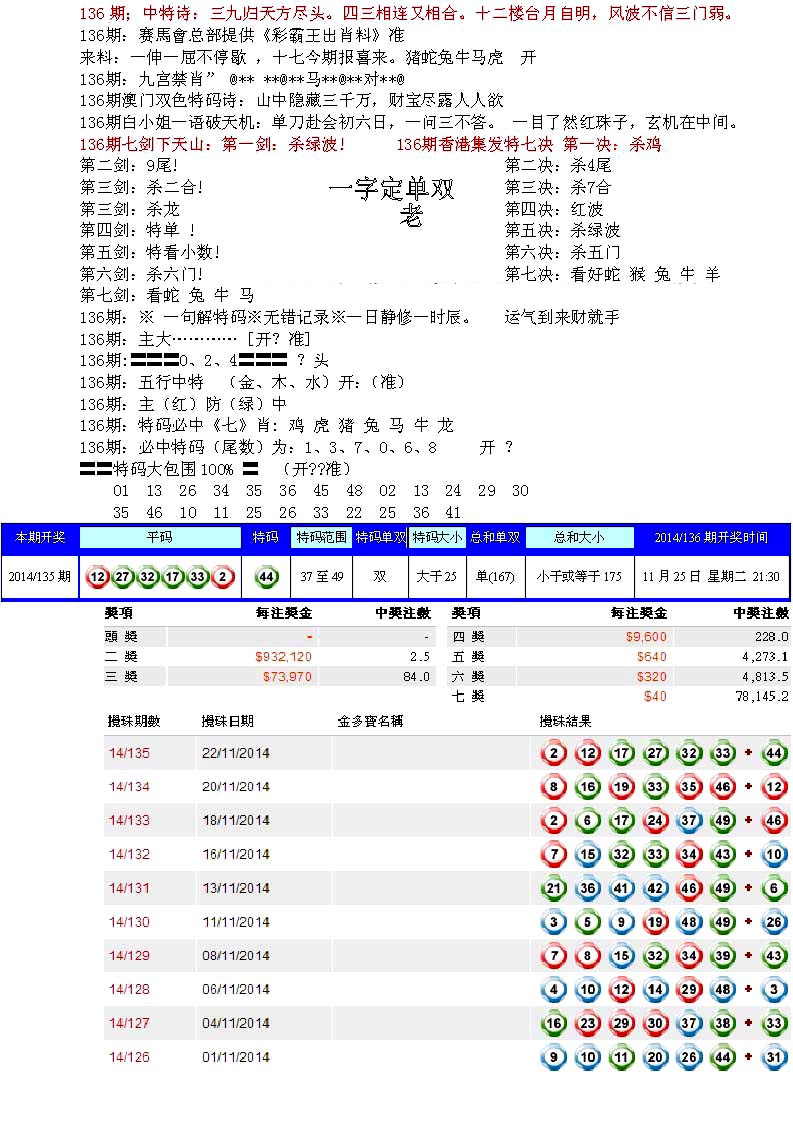Click second prize amount $932,120
Viewport: 793px width, 1122px height.
click(283, 657)
